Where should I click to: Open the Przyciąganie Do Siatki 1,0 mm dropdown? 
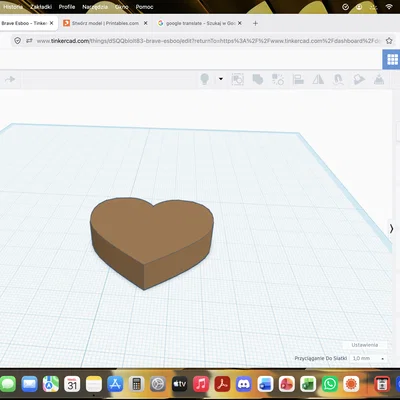369,358
